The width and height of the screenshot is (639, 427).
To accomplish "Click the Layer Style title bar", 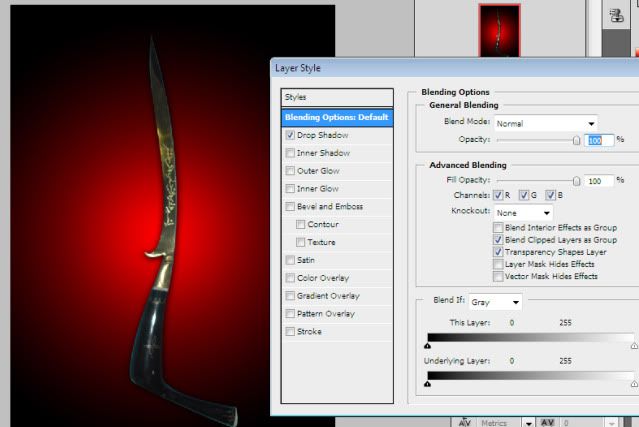I will 455,68.
